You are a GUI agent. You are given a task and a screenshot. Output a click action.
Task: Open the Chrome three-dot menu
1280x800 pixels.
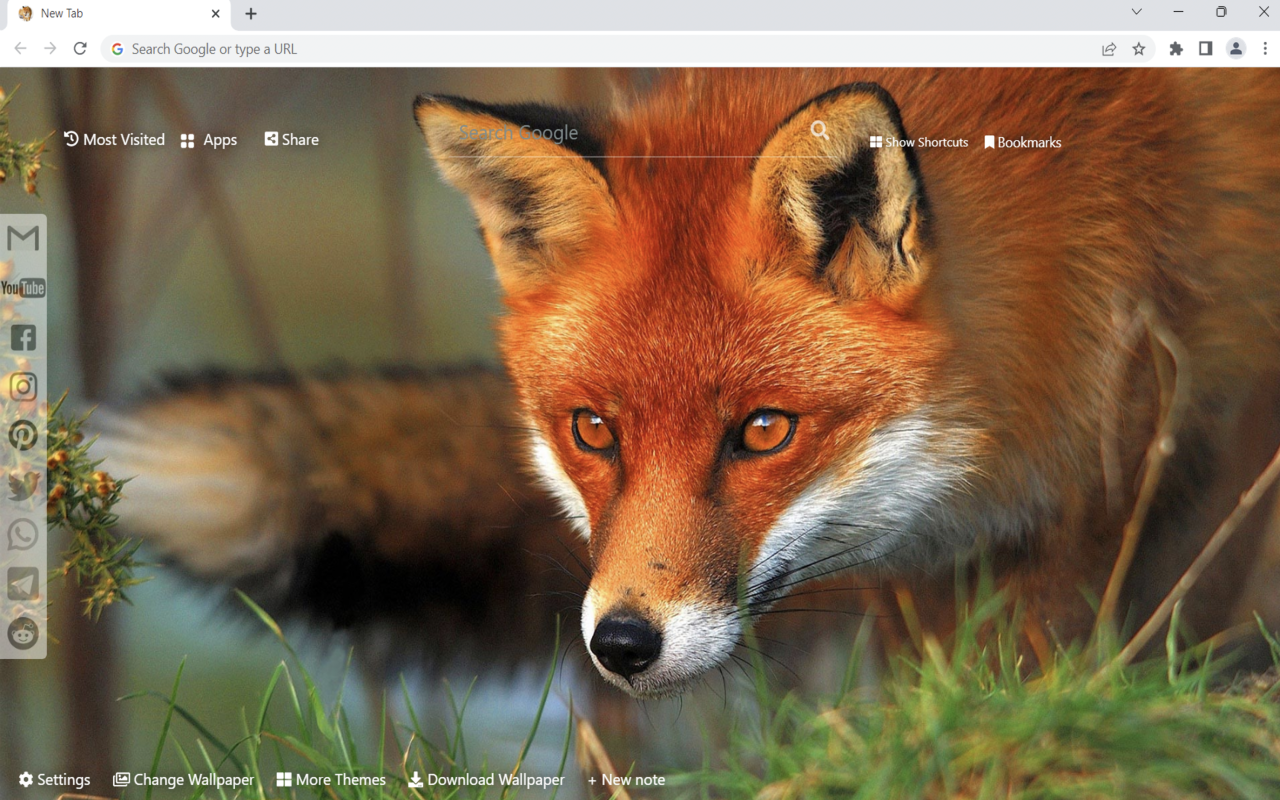[x=1265, y=49]
